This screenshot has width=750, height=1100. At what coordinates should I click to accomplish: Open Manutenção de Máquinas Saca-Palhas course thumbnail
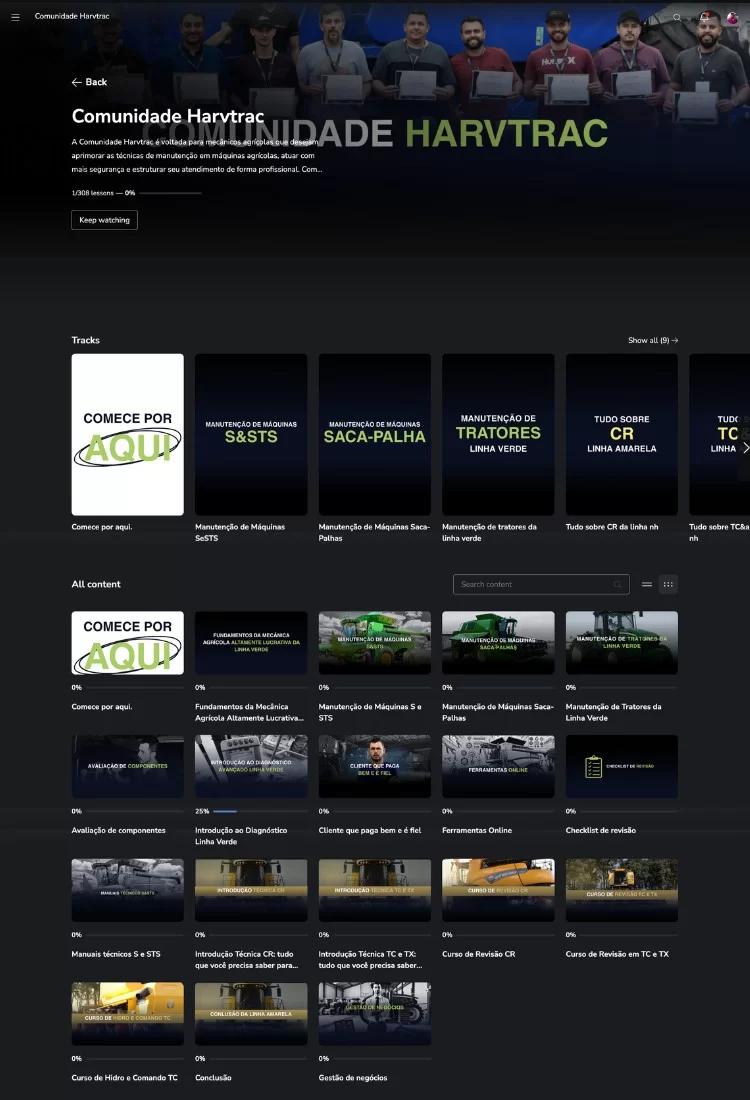tap(498, 643)
